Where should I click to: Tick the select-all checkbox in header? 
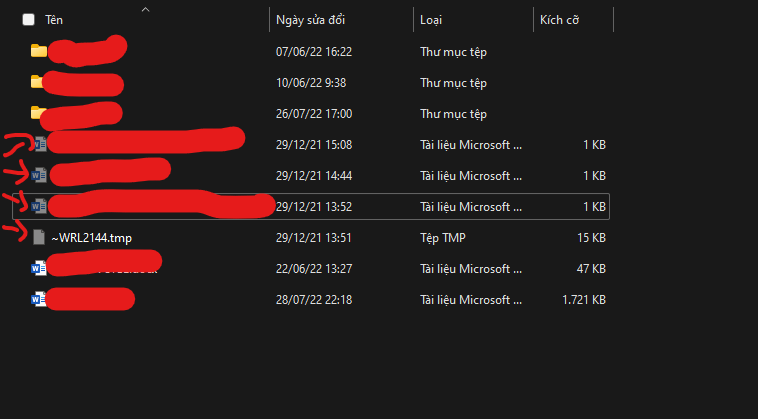coord(28,19)
